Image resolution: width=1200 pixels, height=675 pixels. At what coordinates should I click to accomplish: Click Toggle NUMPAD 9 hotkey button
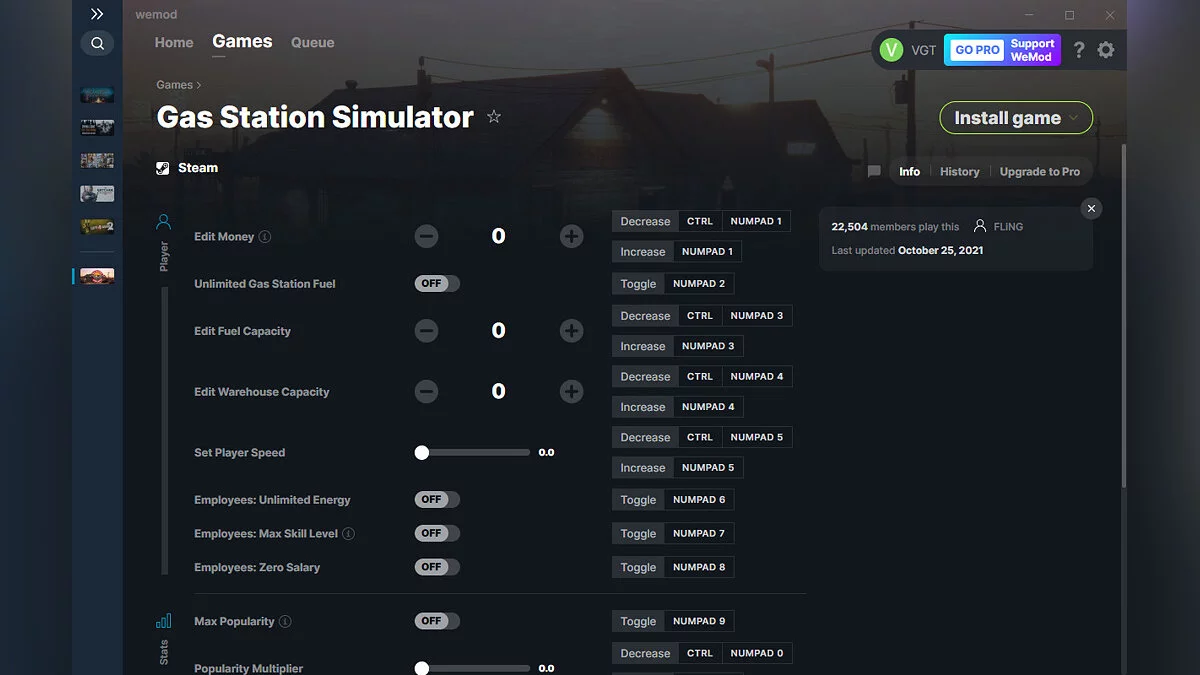point(673,621)
